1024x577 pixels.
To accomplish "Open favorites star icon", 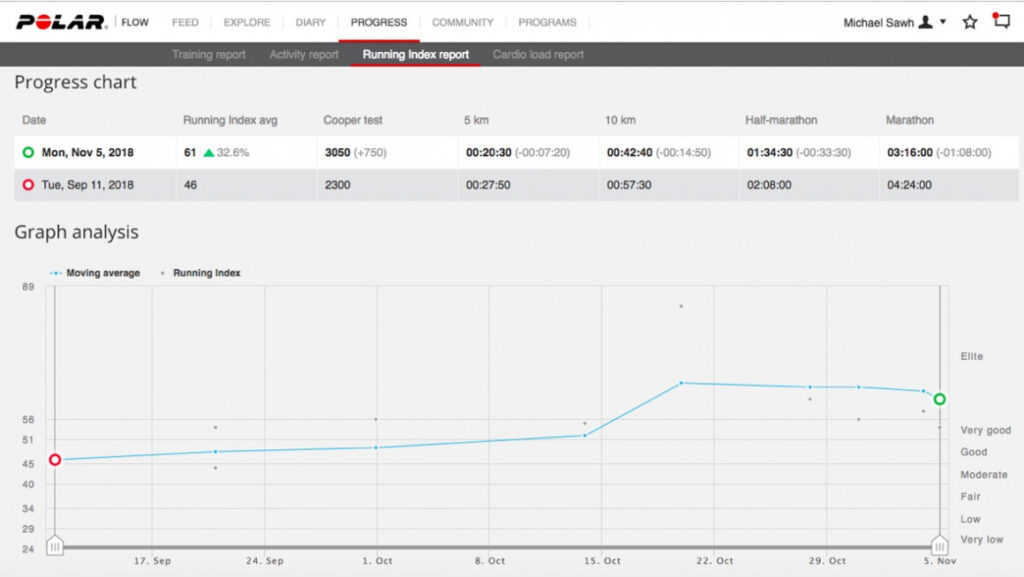I will [969, 22].
